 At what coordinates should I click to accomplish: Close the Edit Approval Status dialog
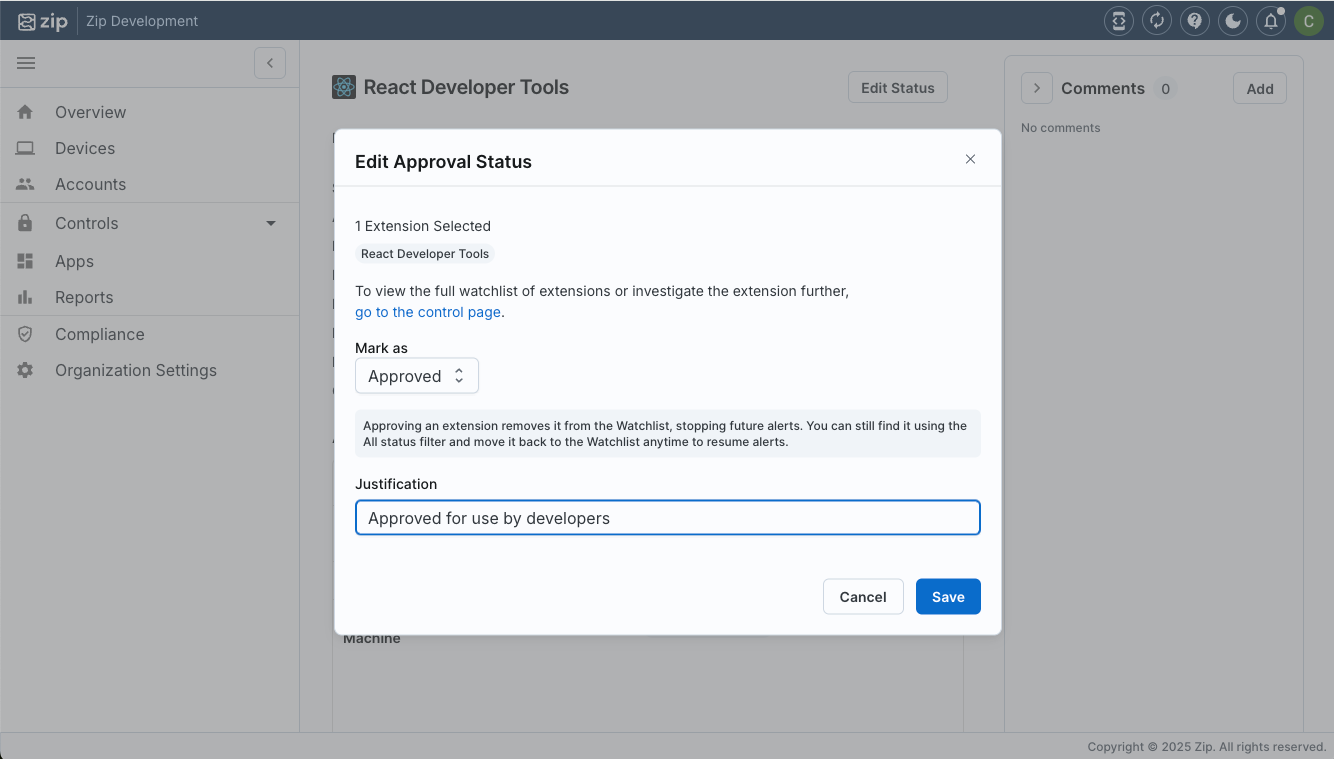(x=970, y=159)
